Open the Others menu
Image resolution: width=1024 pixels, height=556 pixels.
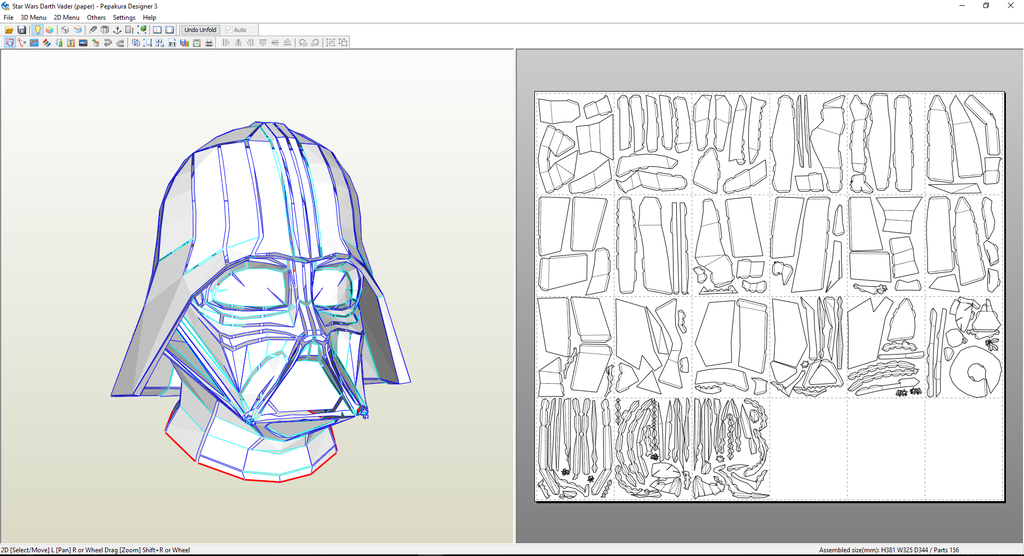click(96, 17)
